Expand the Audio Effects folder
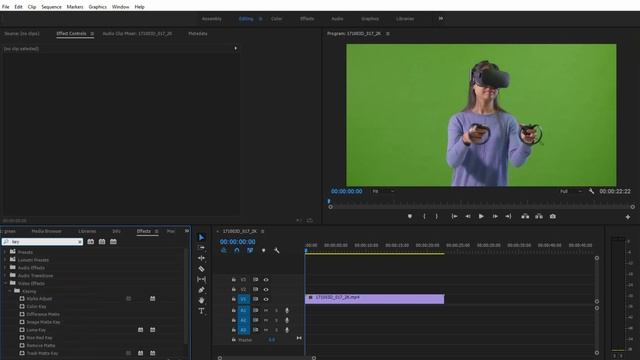Screen dimensions: 640x360 coord(5,268)
